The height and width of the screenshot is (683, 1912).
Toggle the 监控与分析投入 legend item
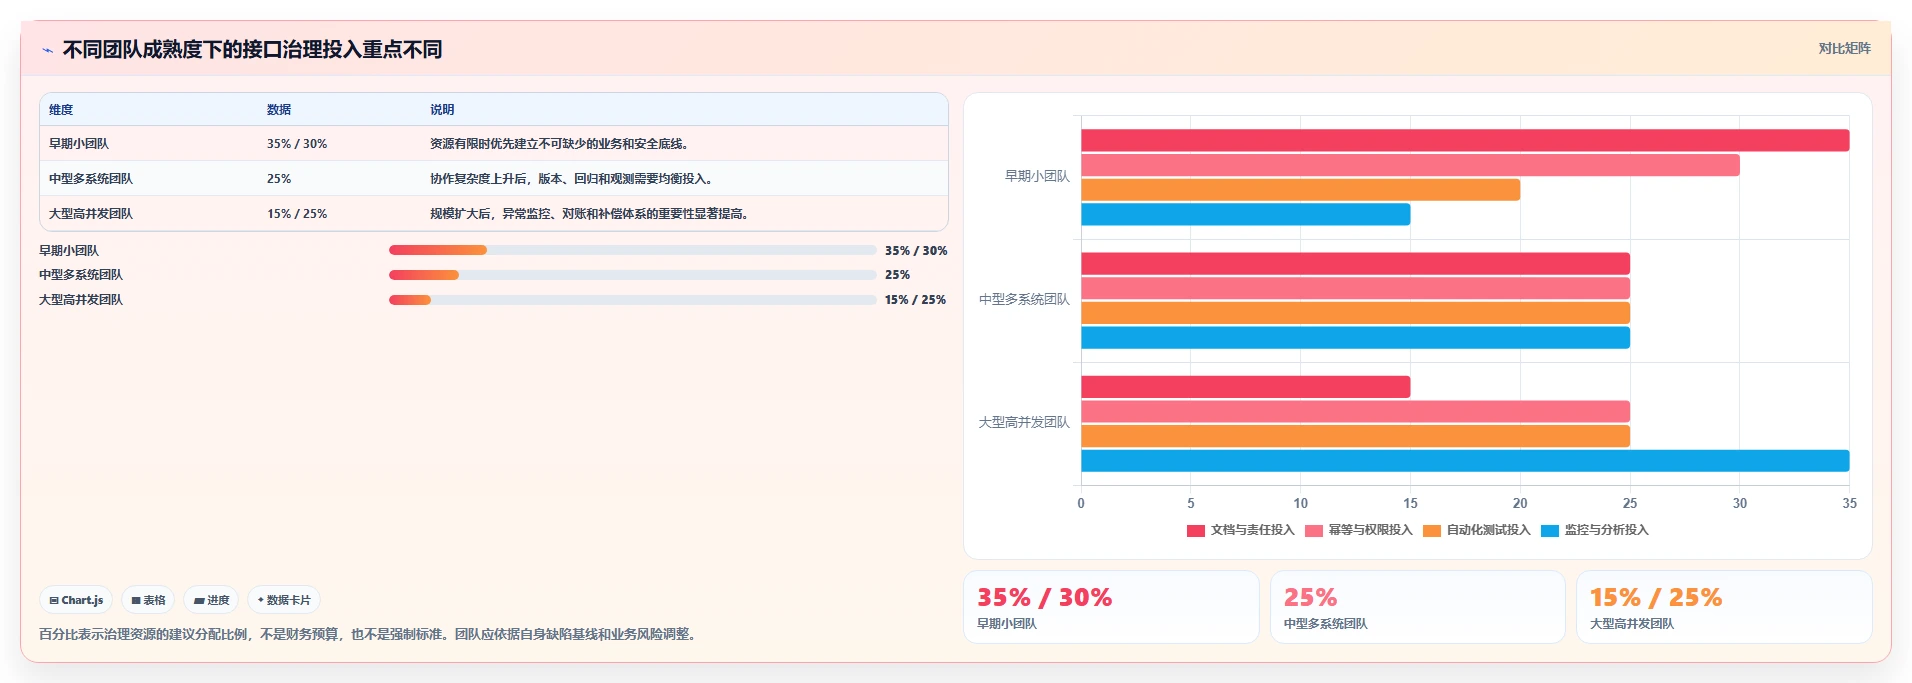pyautogui.click(x=1594, y=530)
